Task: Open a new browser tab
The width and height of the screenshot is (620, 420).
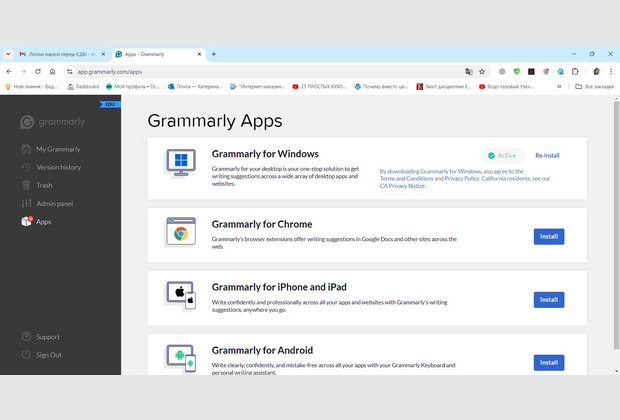Action: pos(214,54)
